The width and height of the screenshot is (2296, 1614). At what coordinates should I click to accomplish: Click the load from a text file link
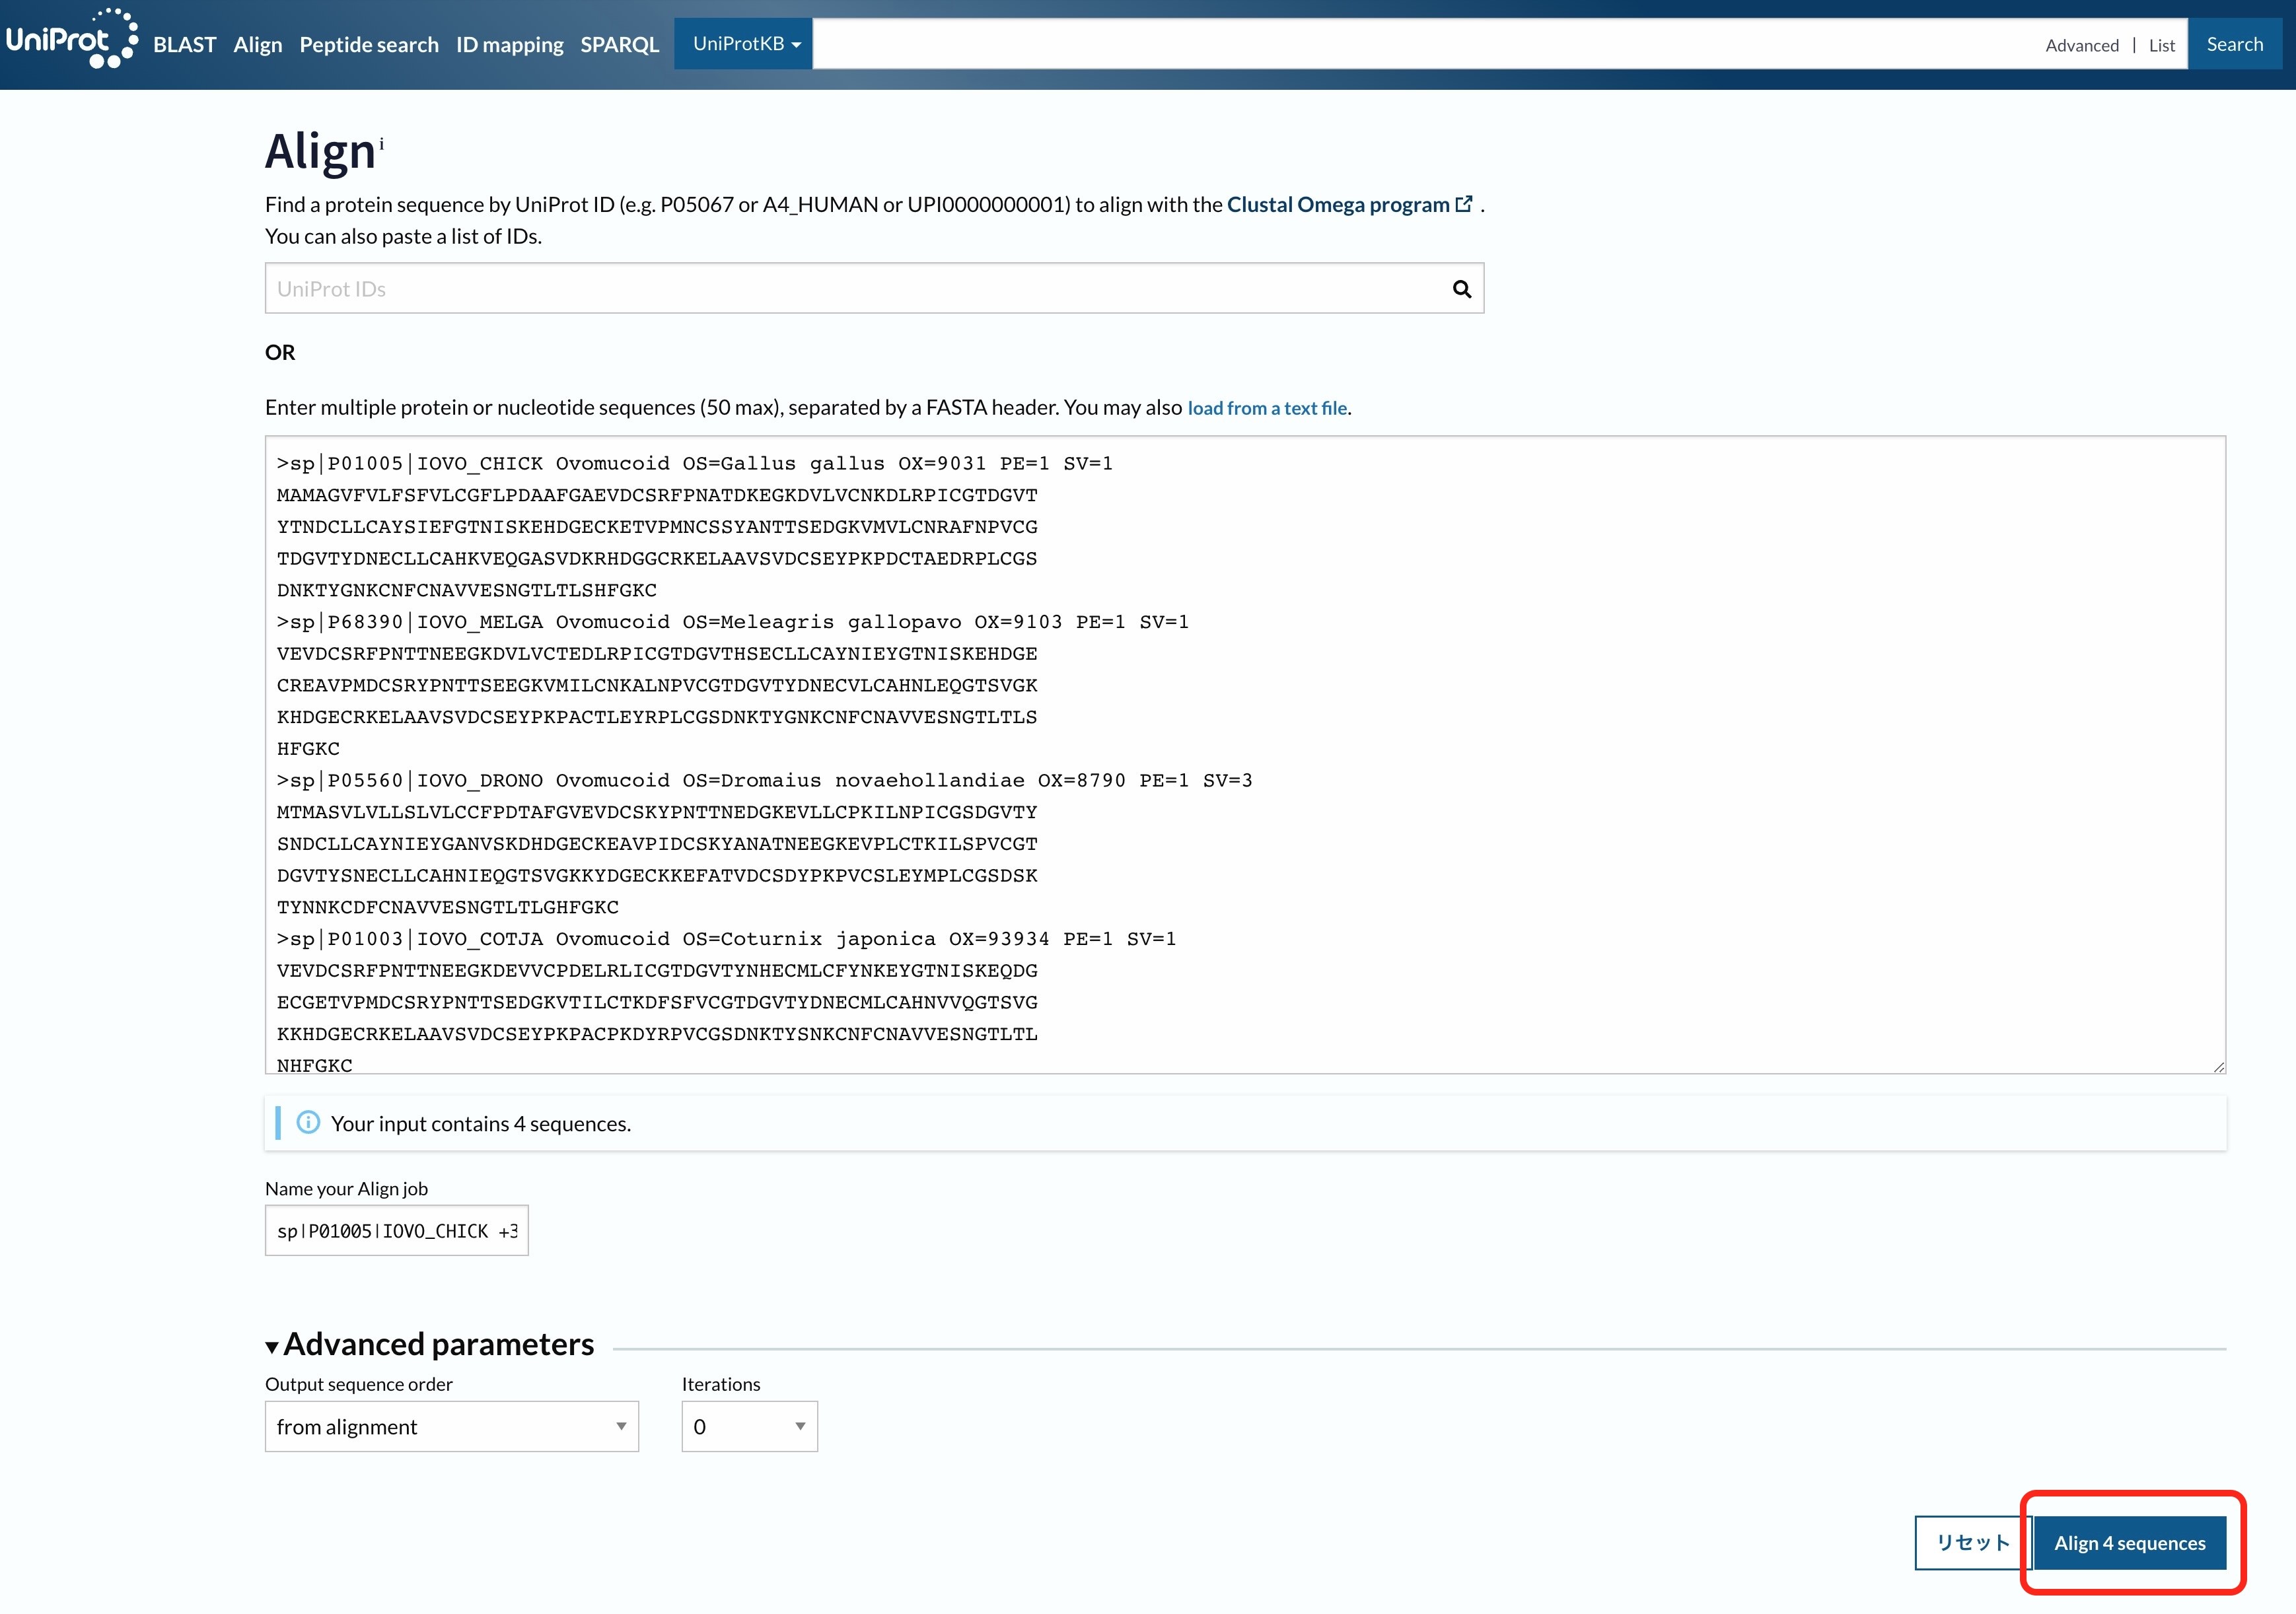click(x=1267, y=408)
